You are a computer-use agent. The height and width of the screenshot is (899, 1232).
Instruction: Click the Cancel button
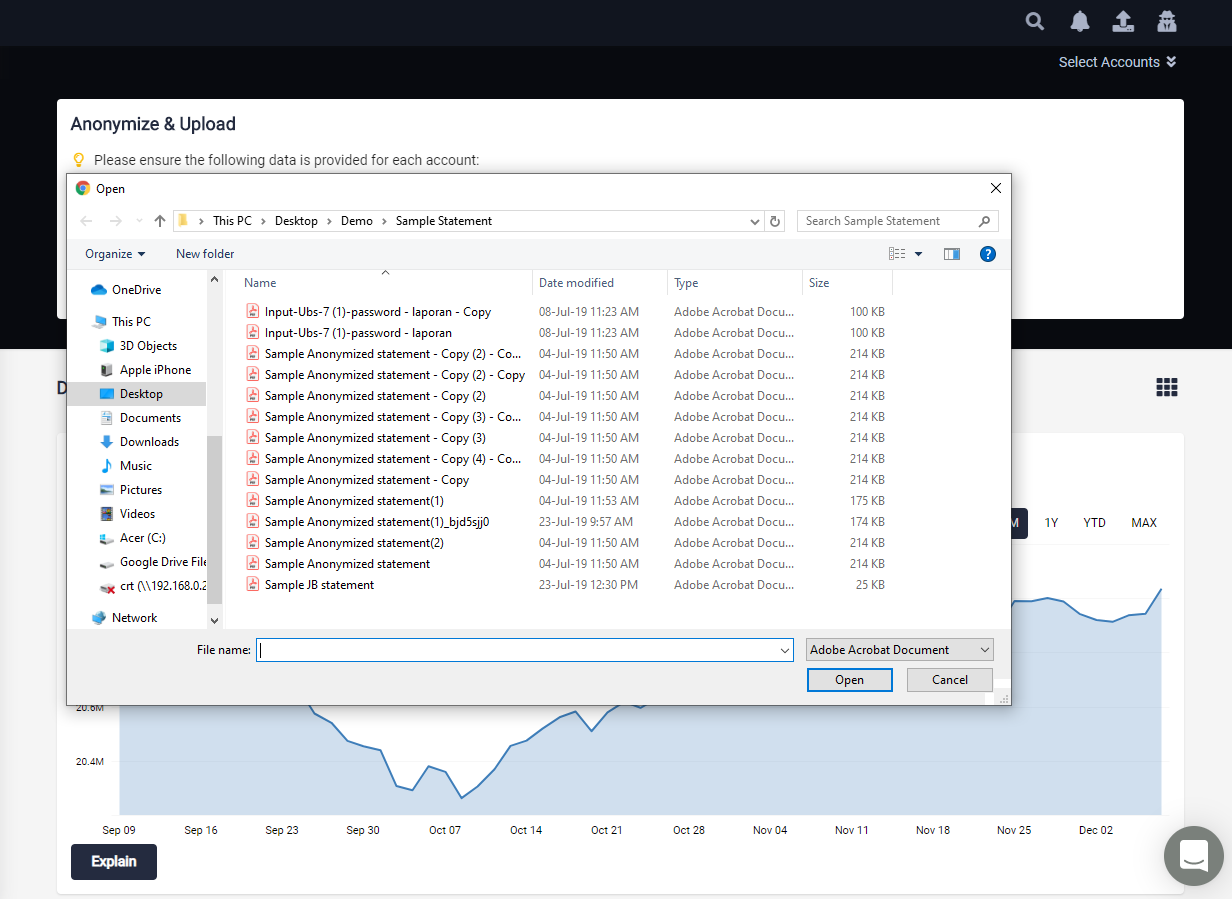950,680
